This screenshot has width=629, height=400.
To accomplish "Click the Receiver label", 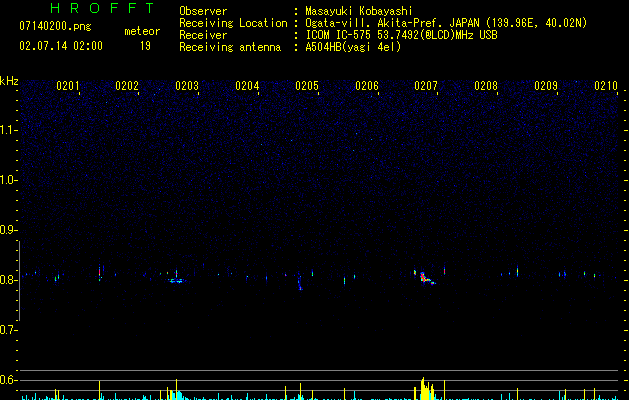I will pyautogui.click(x=203, y=35).
